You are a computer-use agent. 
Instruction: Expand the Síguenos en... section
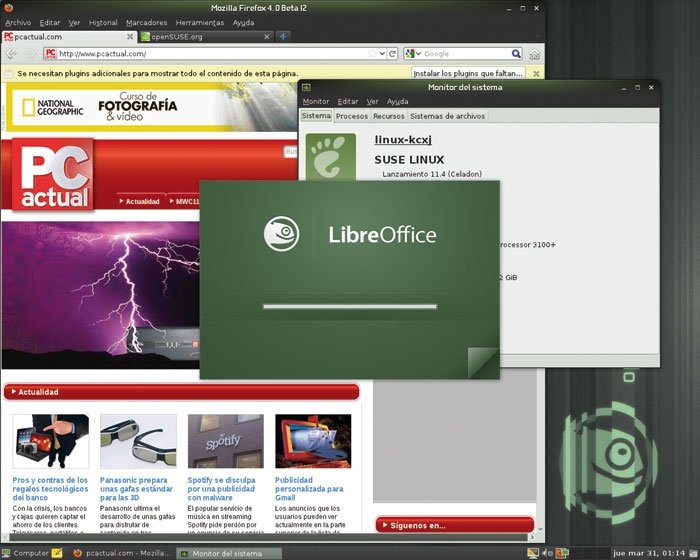click(x=454, y=525)
